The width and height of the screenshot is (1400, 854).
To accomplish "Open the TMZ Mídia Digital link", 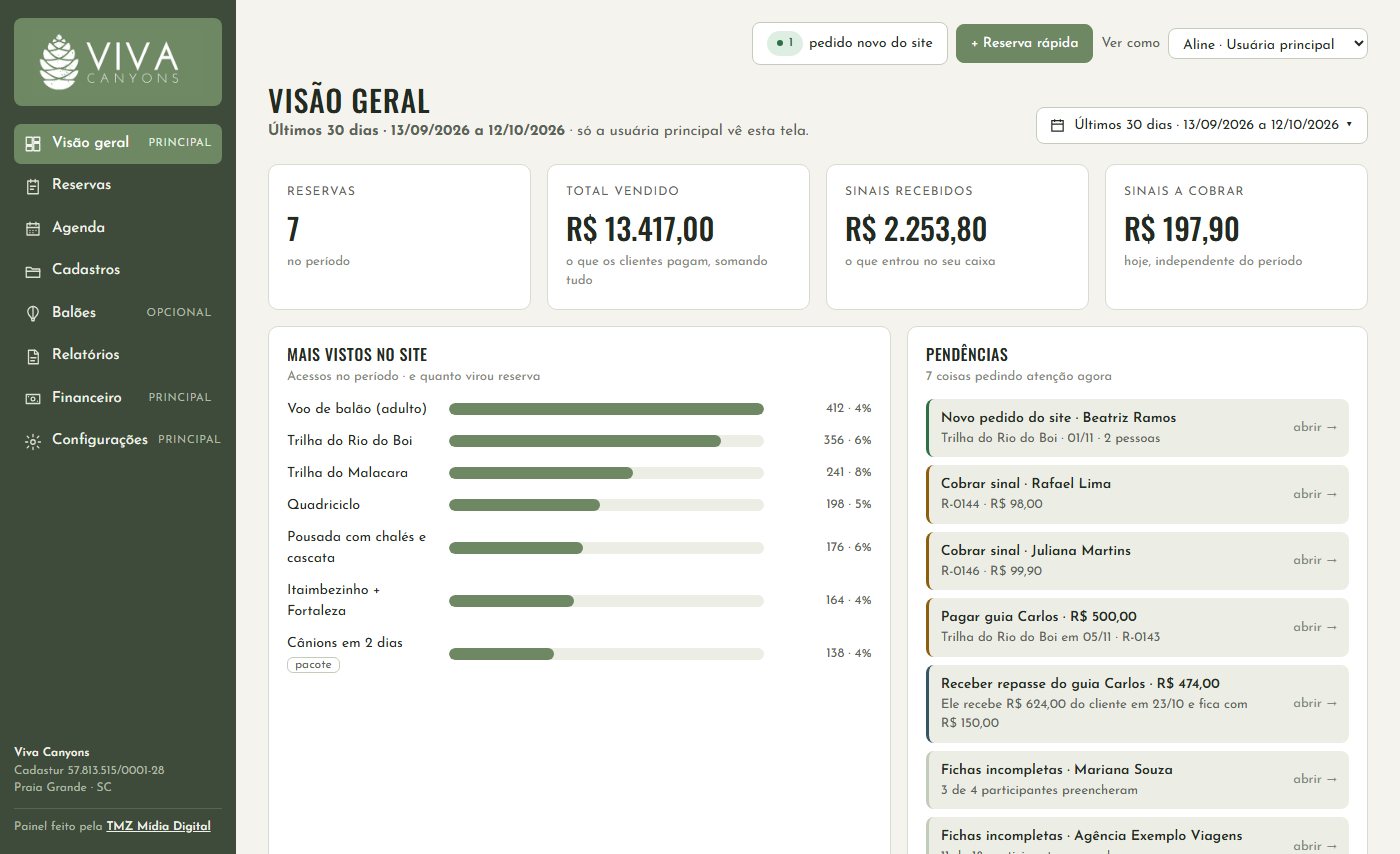I will 158,826.
